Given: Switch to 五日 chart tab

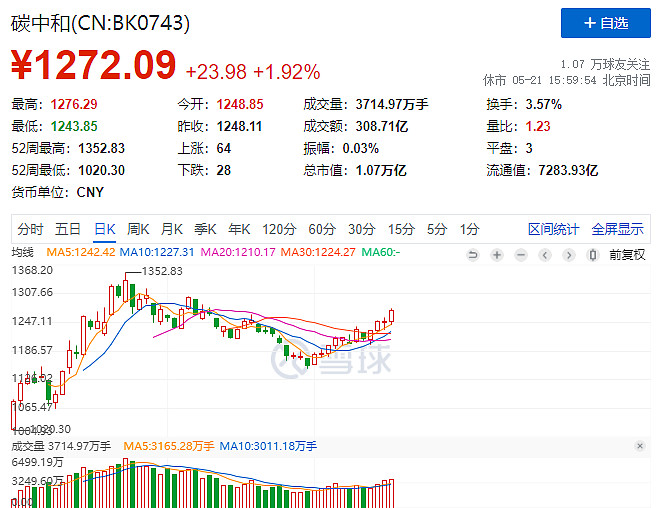Looking at the screenshot, I should pos(67,229).
